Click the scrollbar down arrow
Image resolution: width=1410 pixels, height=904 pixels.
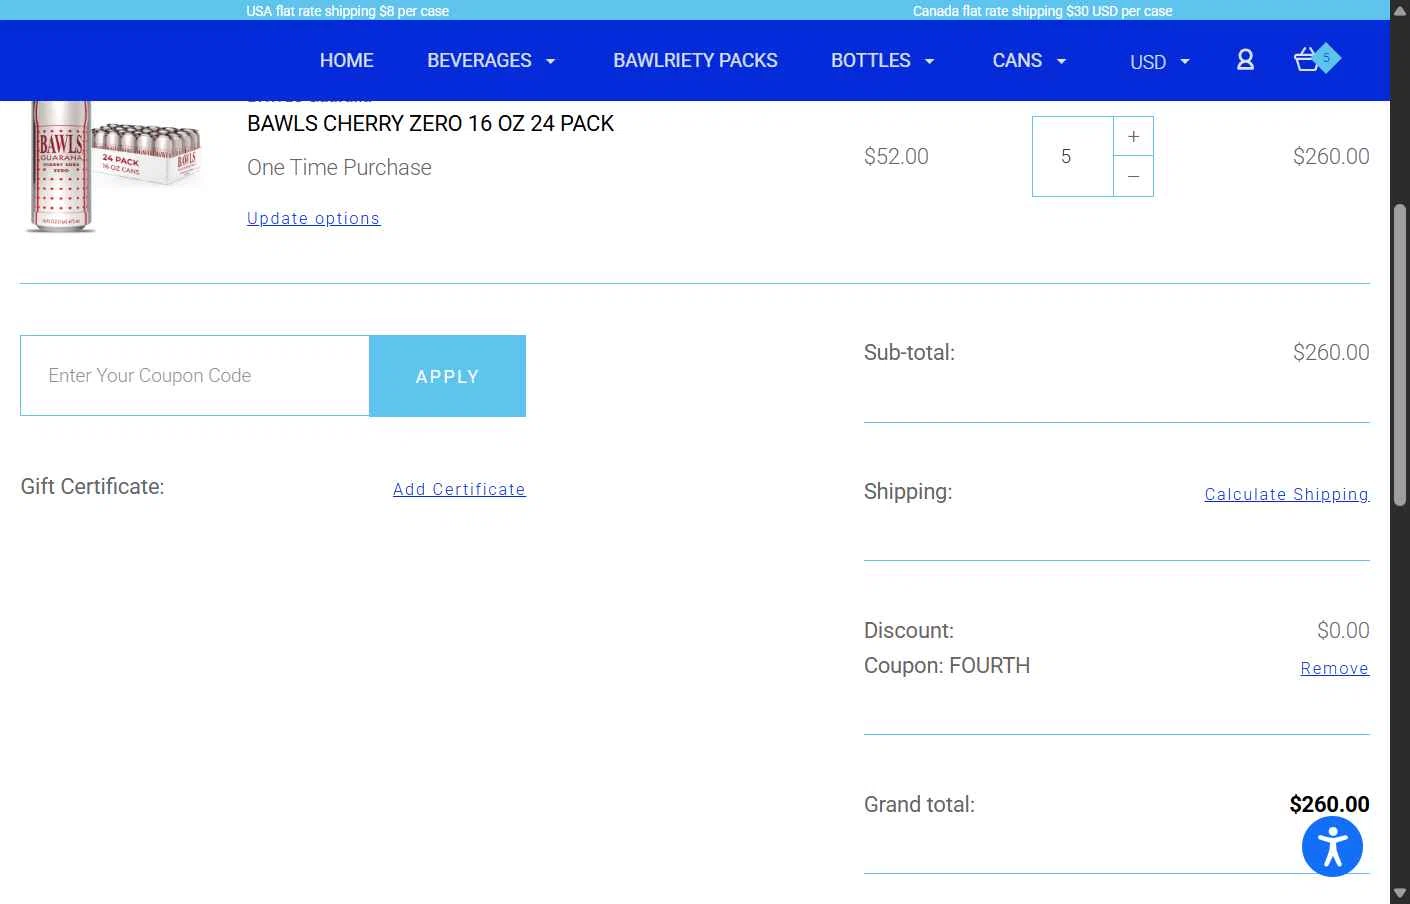[1400, 893]
